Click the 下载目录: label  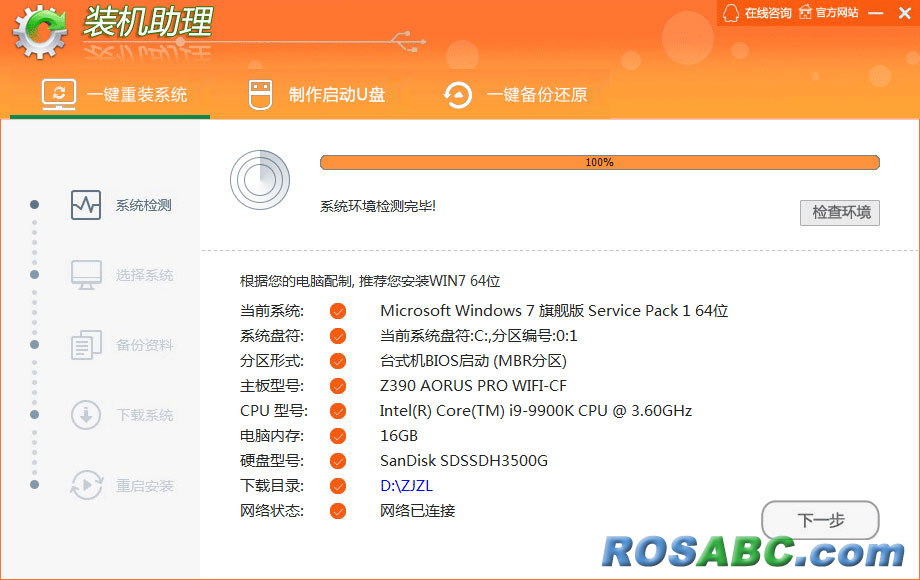pos(272,486)
